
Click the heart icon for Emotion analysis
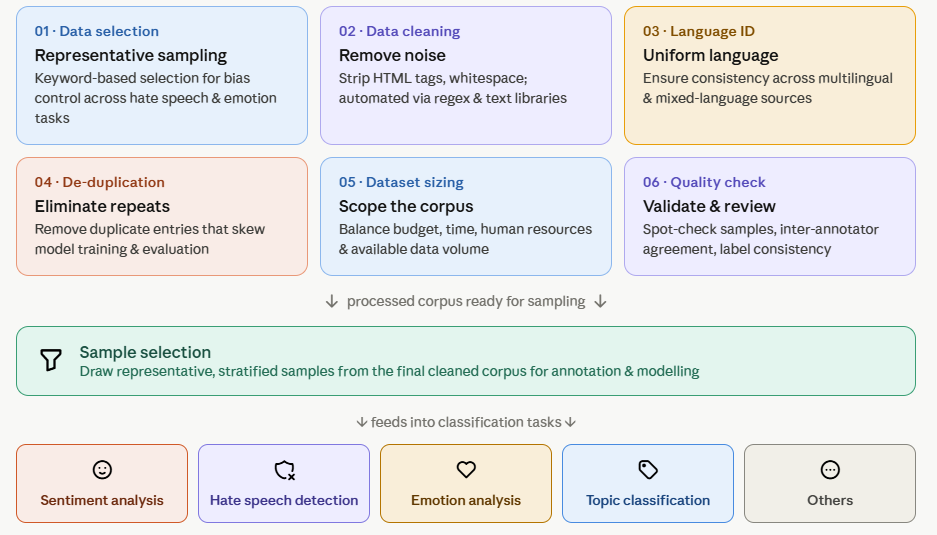(x=466, y=470)
